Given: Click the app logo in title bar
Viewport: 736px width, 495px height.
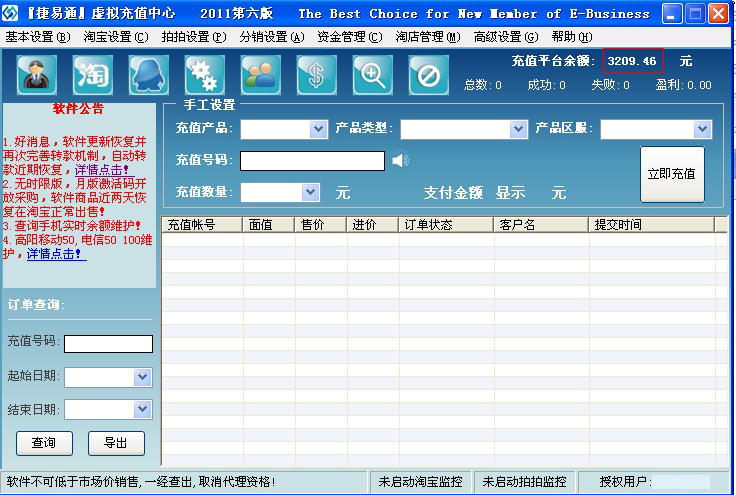Looking at the screenshot, I should (x=10, y=13).
